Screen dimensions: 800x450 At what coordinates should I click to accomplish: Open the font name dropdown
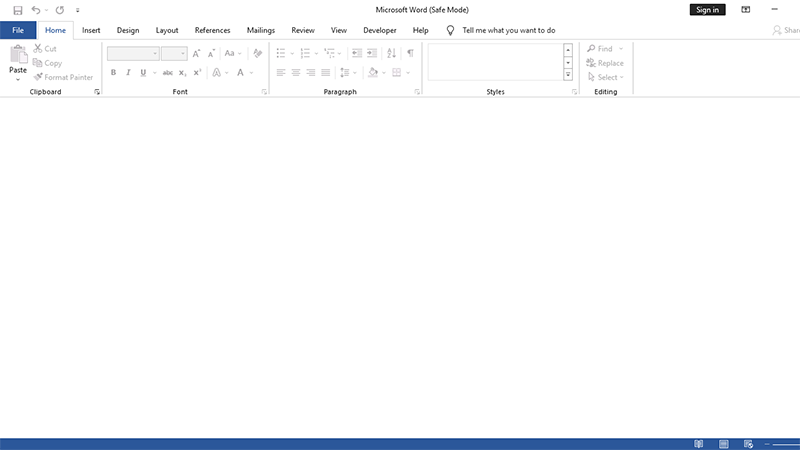[x=155, y=53]
